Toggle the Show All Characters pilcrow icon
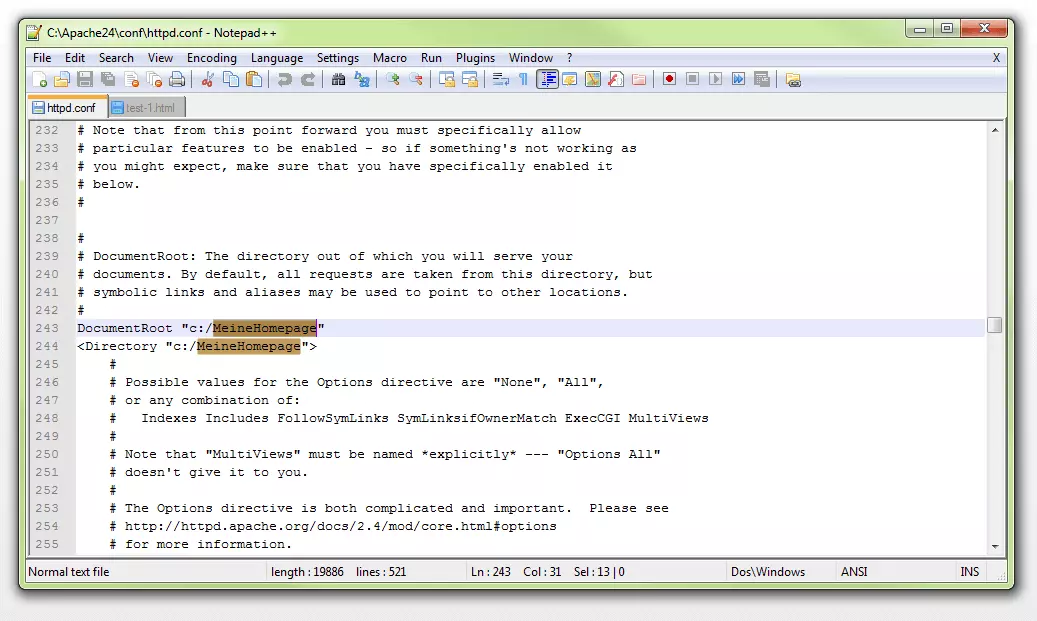 coord(523,79)
